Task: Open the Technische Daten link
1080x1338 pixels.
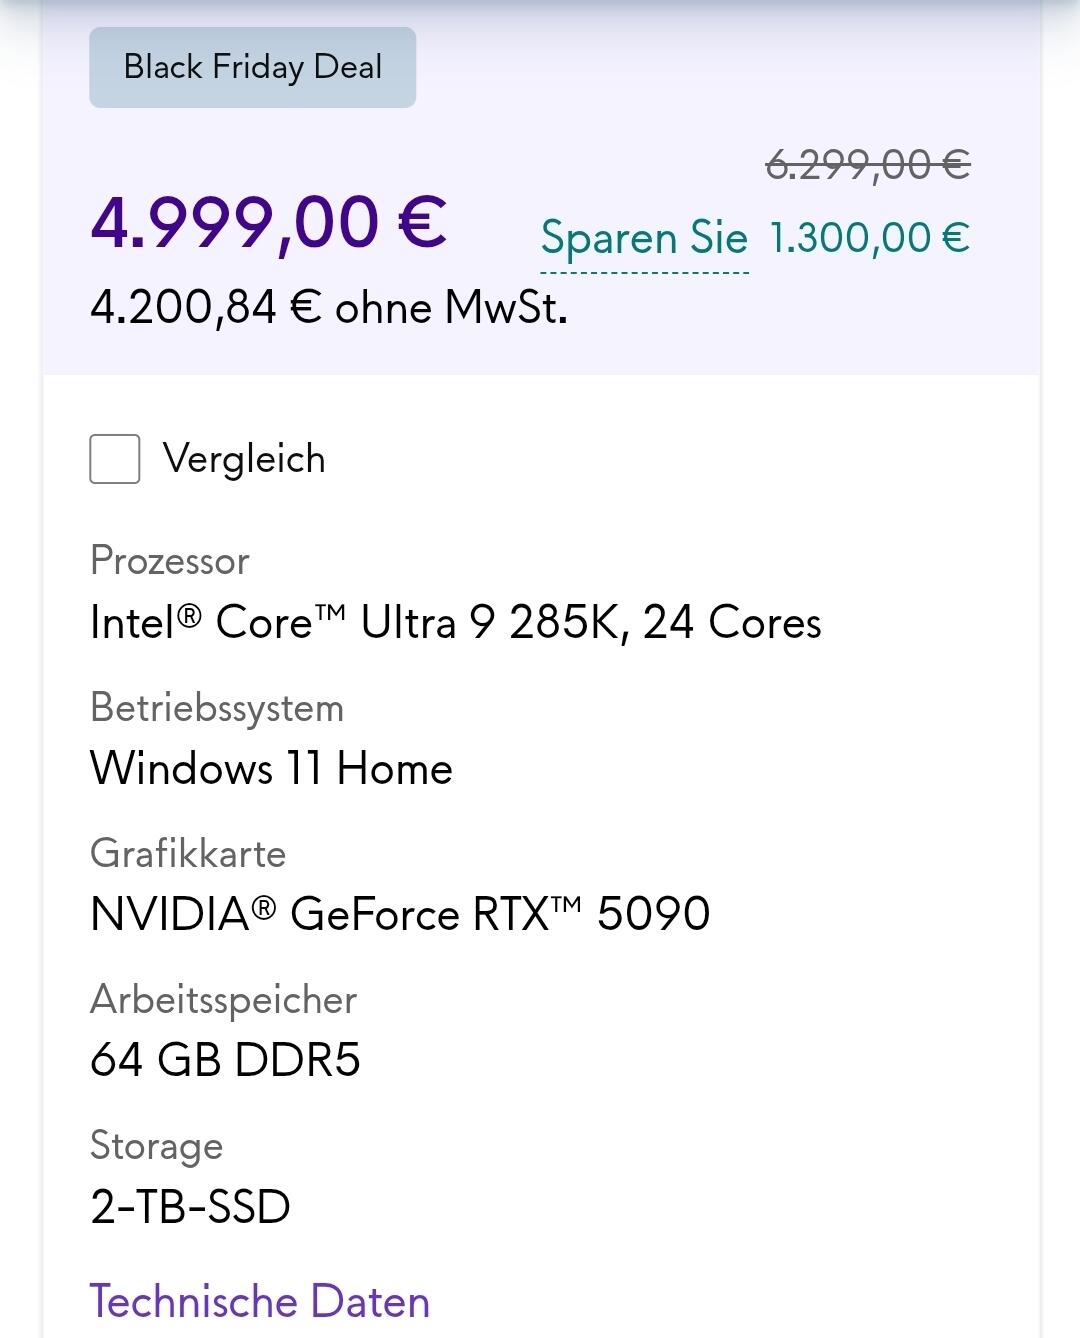Action: (x=260, y=1301)
